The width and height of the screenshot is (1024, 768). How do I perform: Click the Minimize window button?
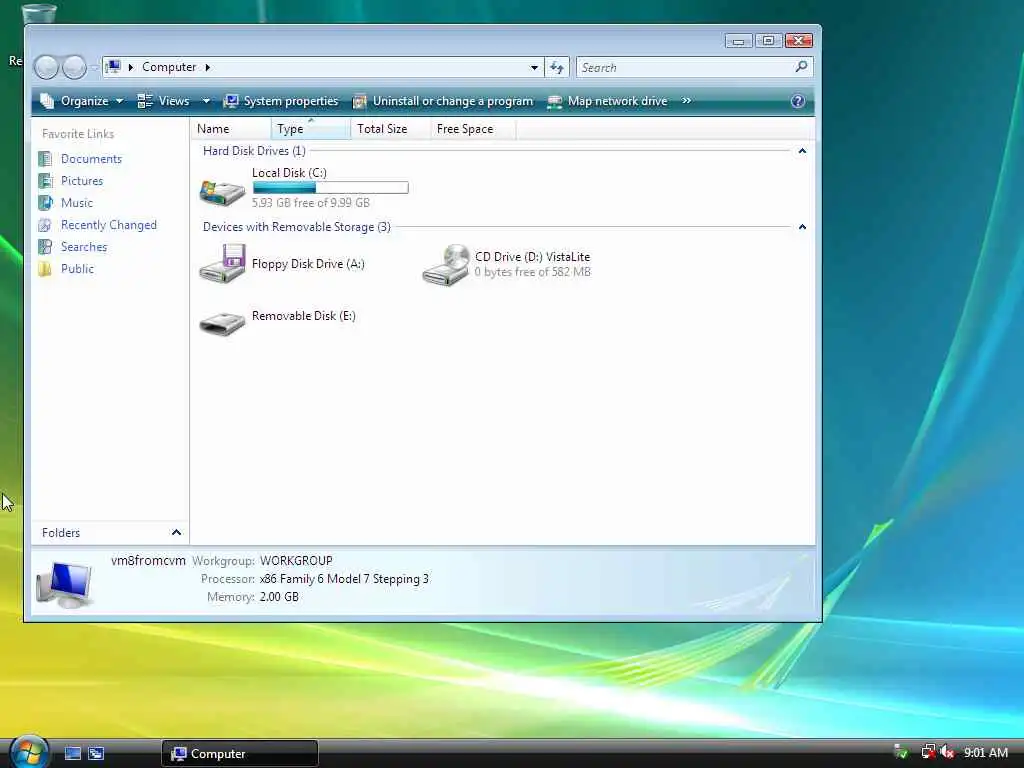(739, 40)
